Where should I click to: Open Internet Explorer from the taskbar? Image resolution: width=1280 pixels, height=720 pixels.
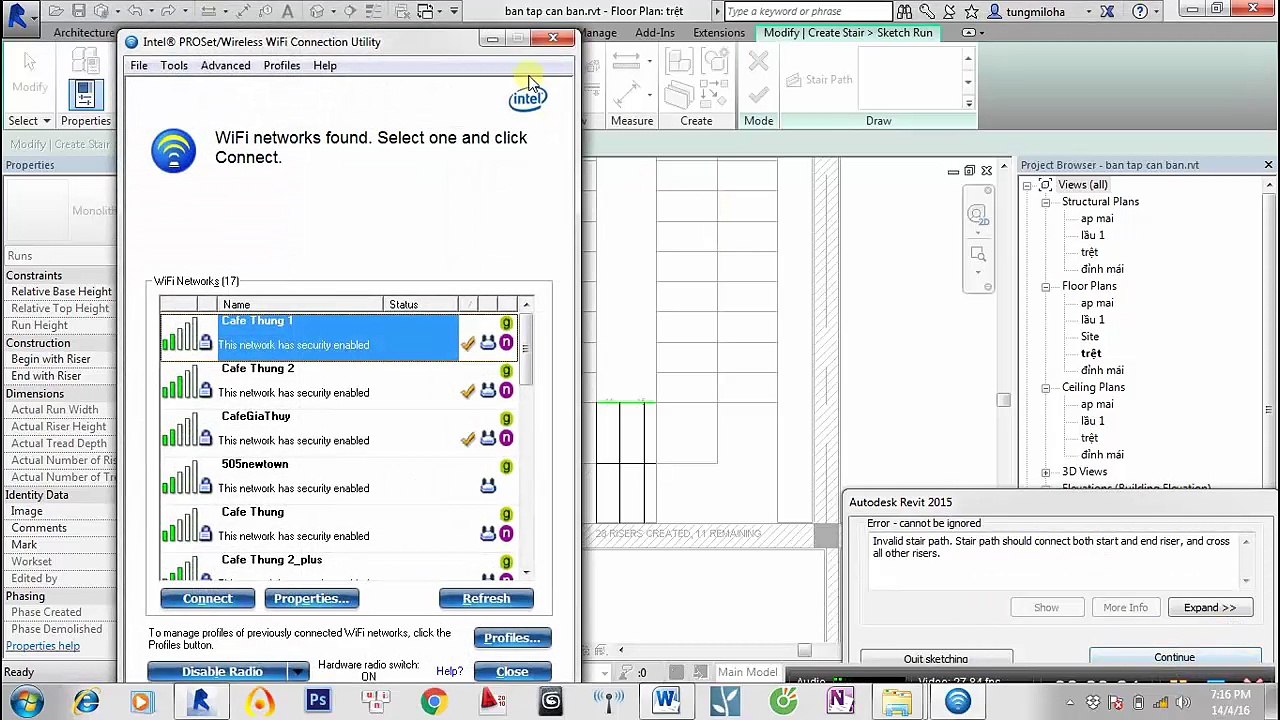point(86,701)
